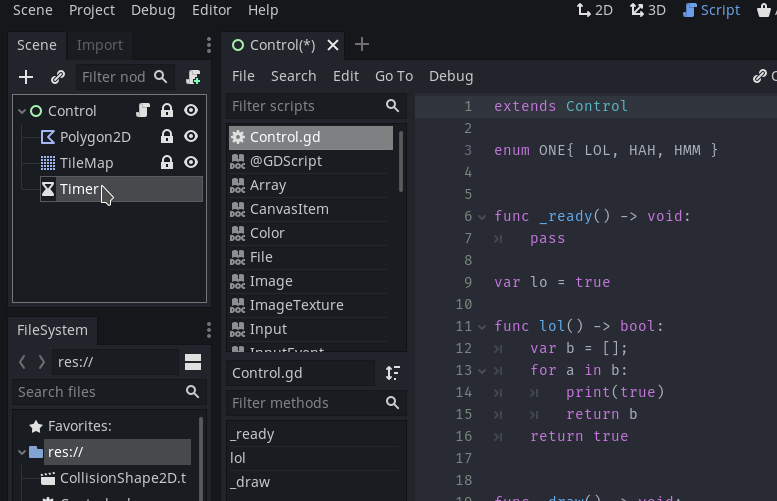Open the script editor File menu
This screenshot has width=777, height=501.
pos(243,76)
